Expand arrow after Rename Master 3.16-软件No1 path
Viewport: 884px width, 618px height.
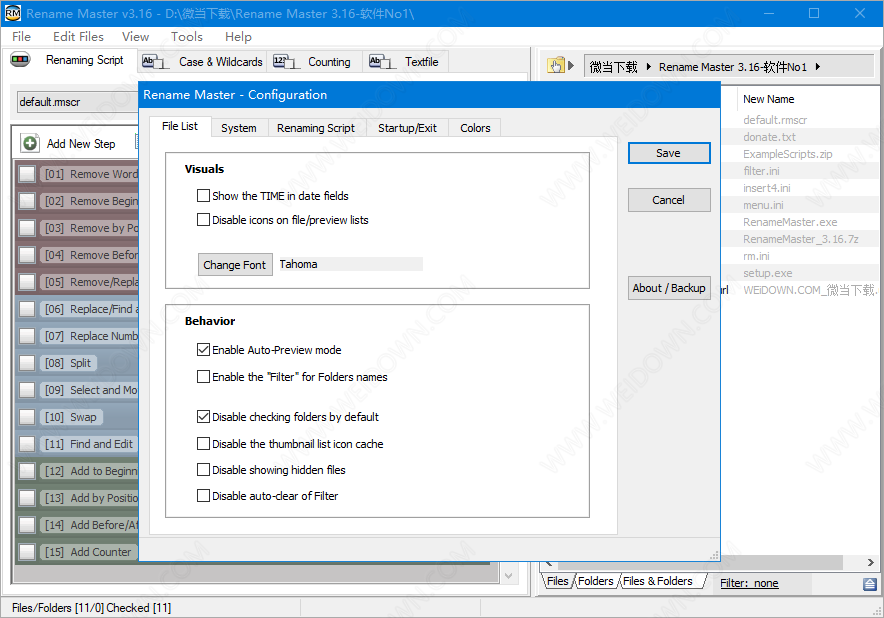(x=817, y=67)
